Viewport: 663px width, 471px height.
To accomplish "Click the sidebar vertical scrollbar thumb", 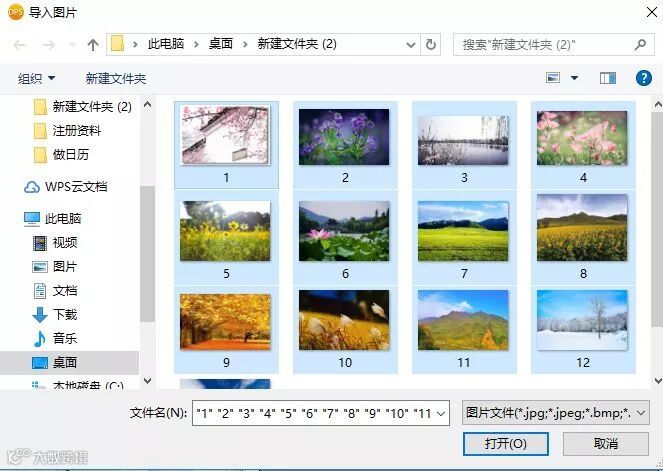I will 148,254.
